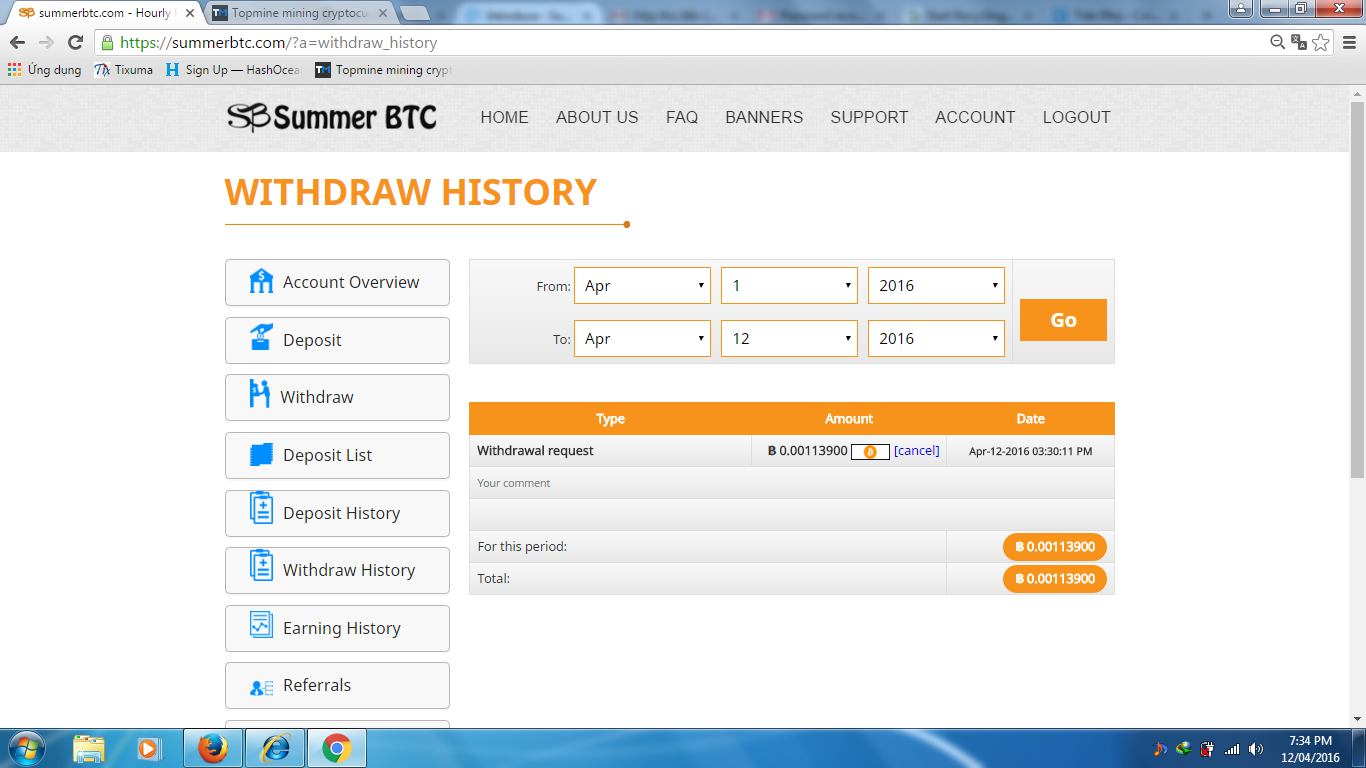Image resolution: width=1366 pixels, height=768 pixels.
Task: Click the Account Overview bank icon
Action: coord(261,281)
